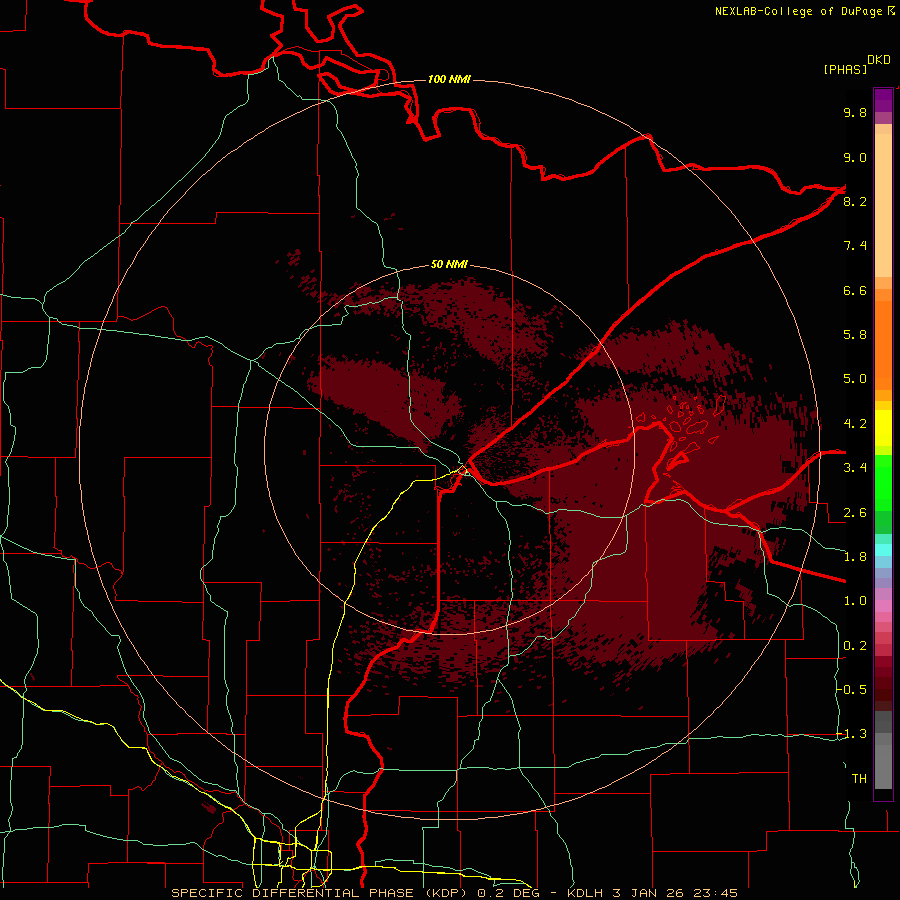Click the TH threshold label on the scale
This screenshot has height=900, width=900.
point(859,779)
